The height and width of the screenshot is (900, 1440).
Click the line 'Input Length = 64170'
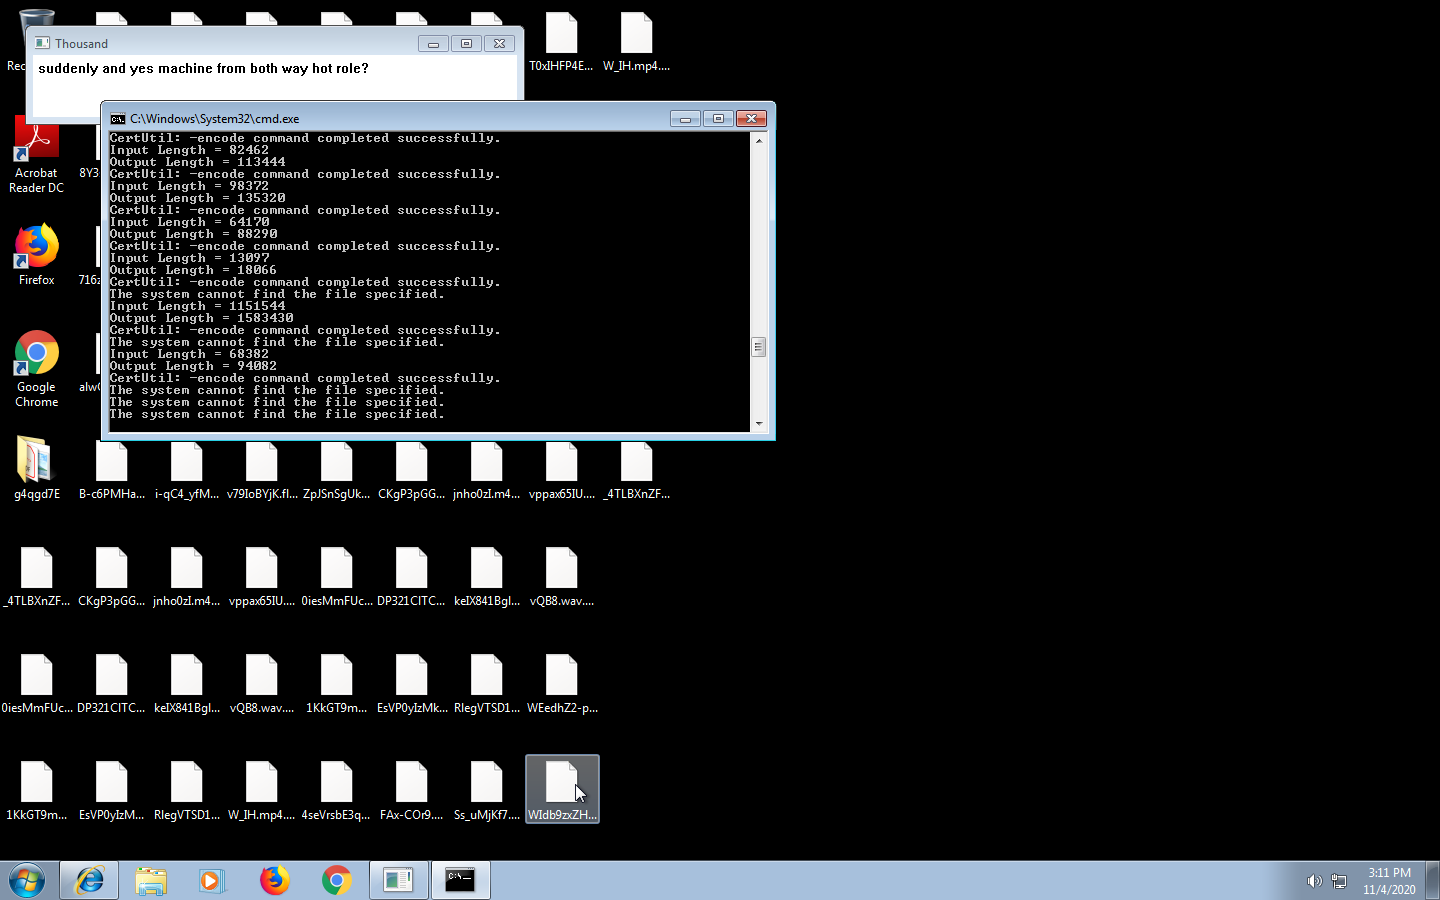tap(189, 223)
